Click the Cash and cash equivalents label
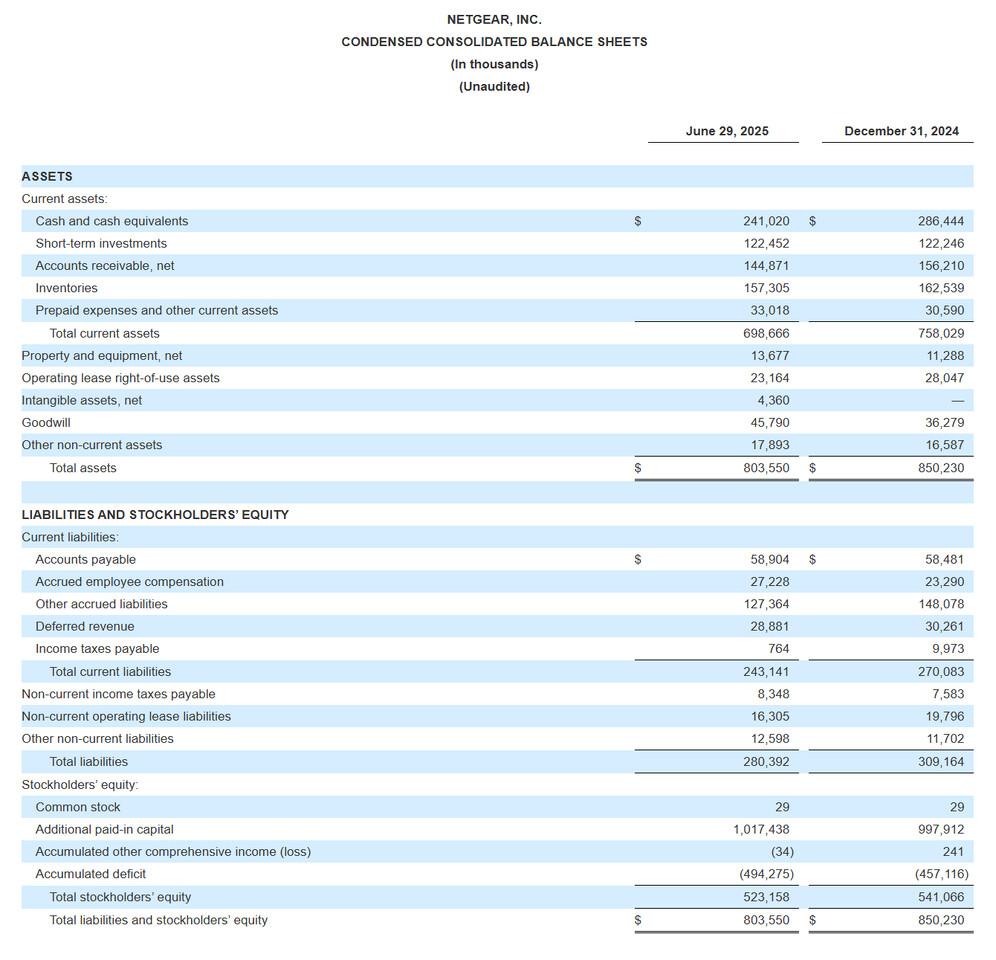This screenshot has height=960, width=996. [x=112, y=221]
